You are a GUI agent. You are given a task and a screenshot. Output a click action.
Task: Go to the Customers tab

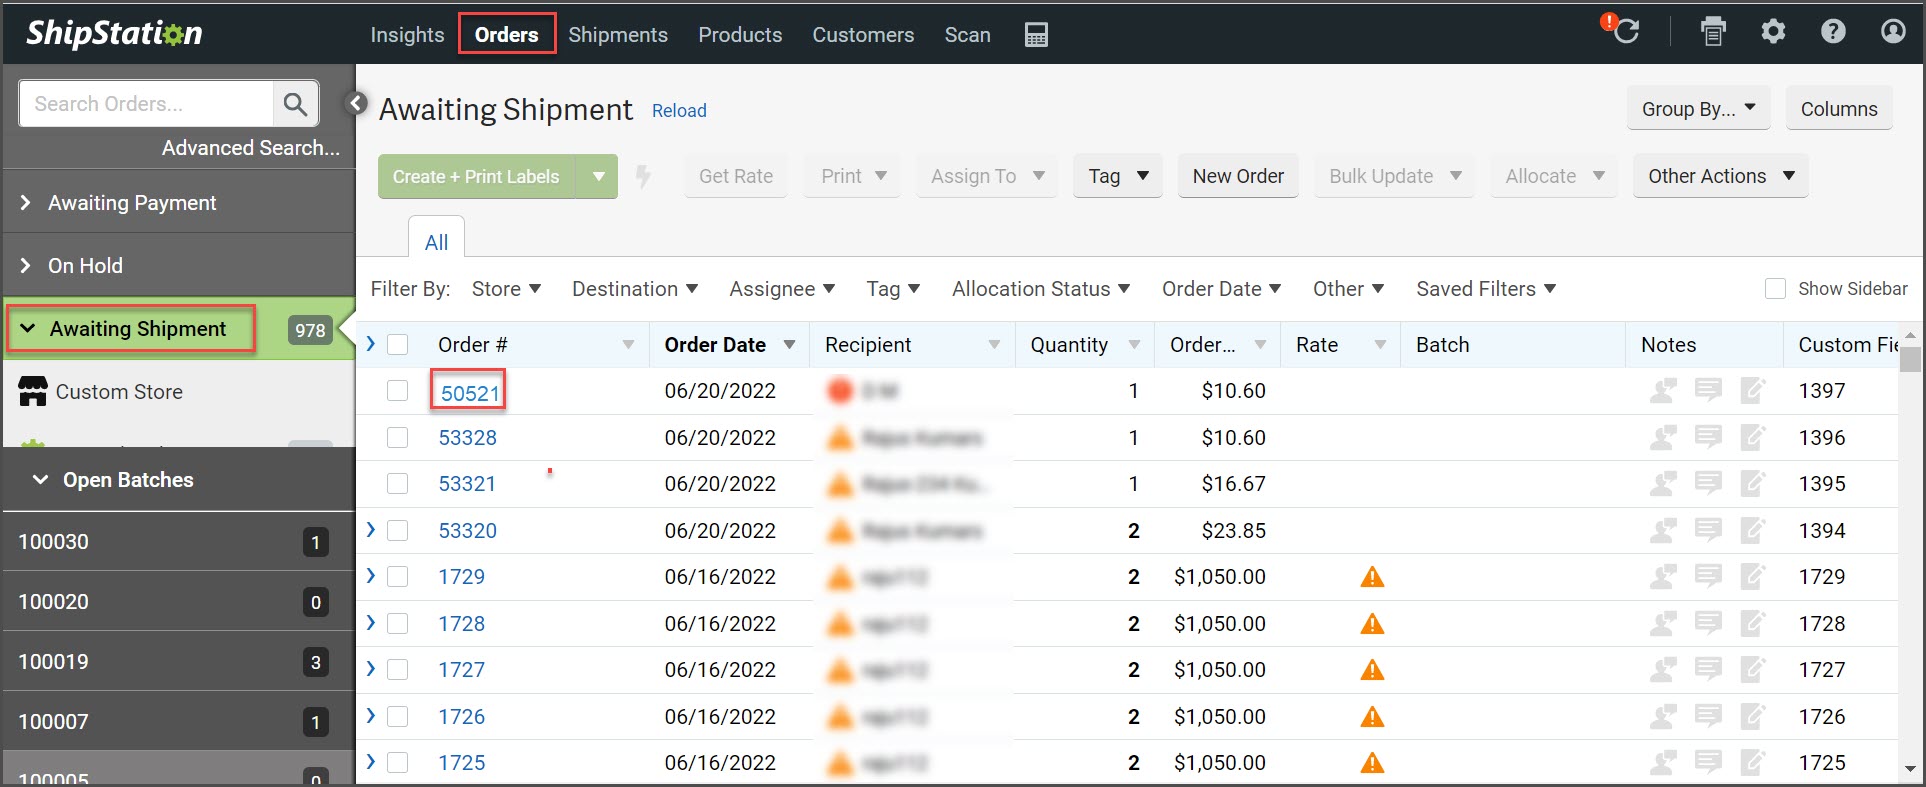point(863,35)
